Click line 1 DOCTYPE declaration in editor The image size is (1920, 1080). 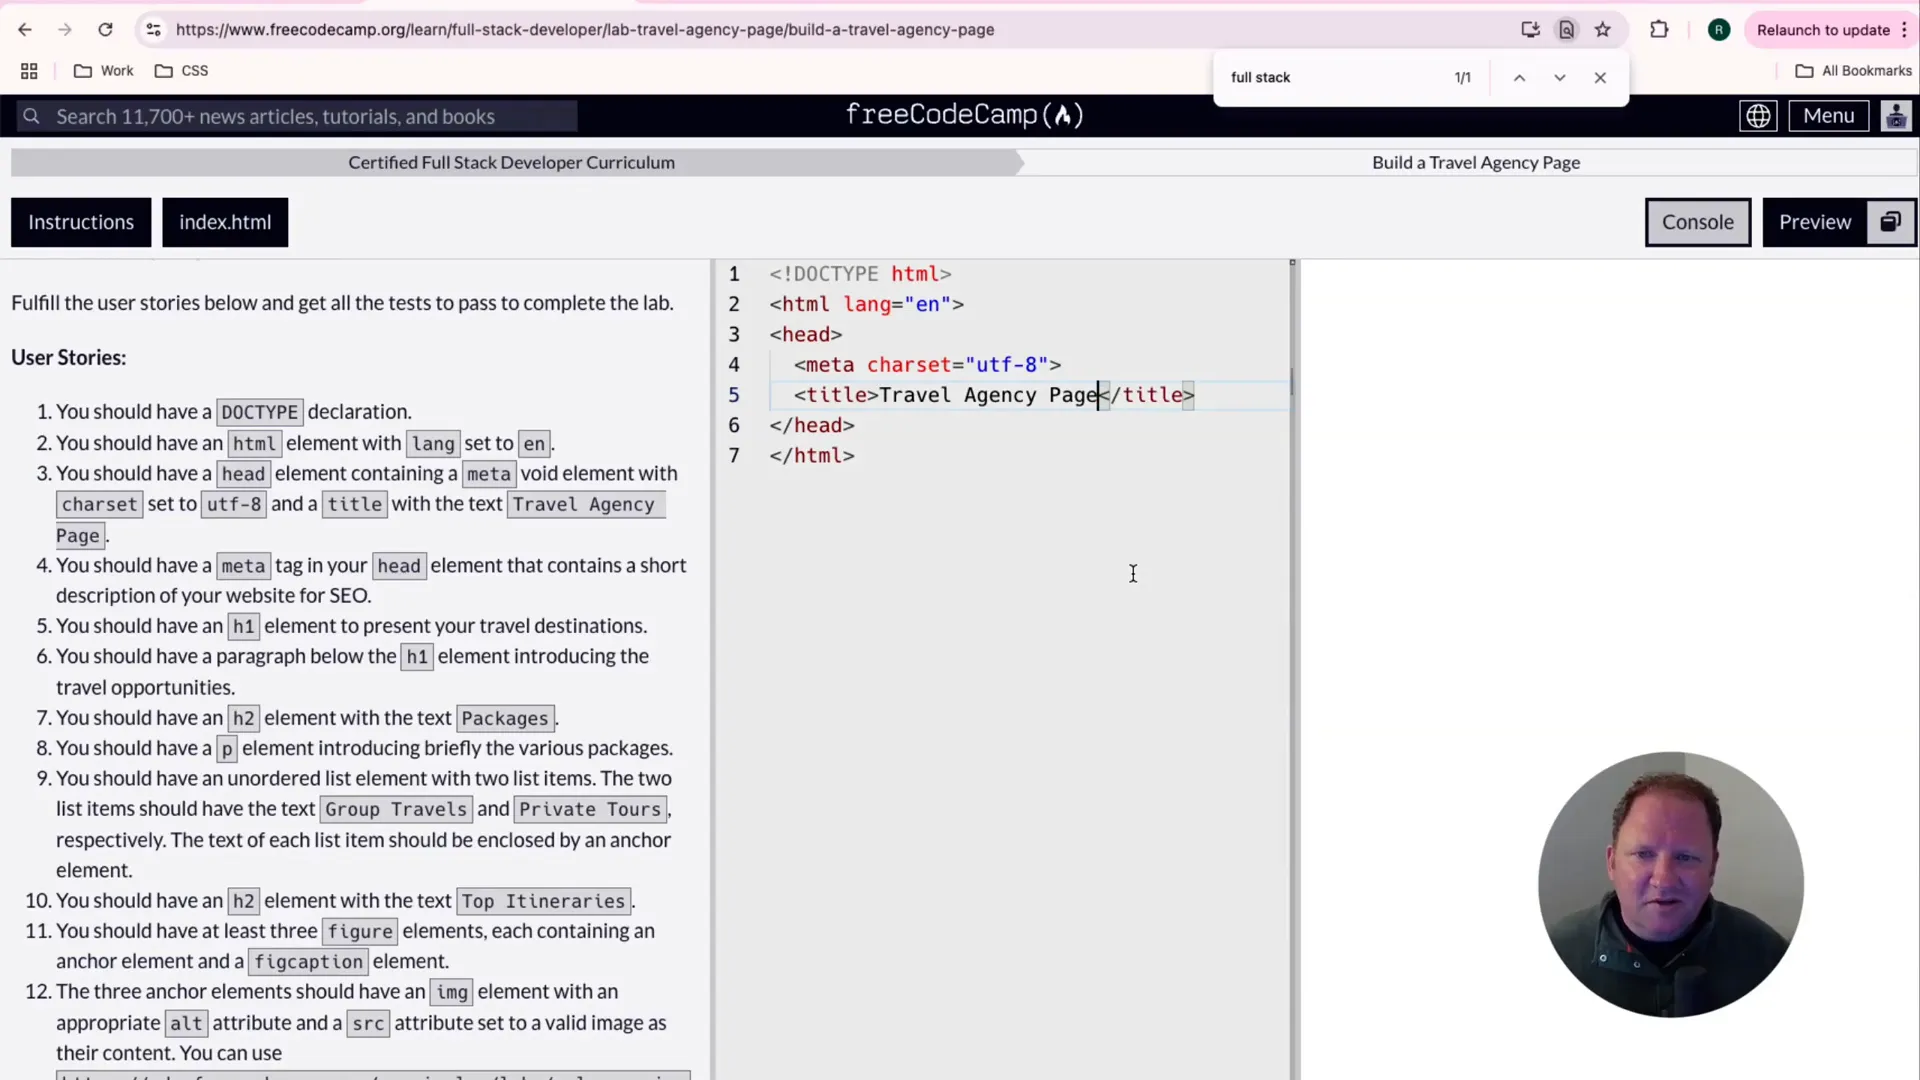click(x=860, y=274)
